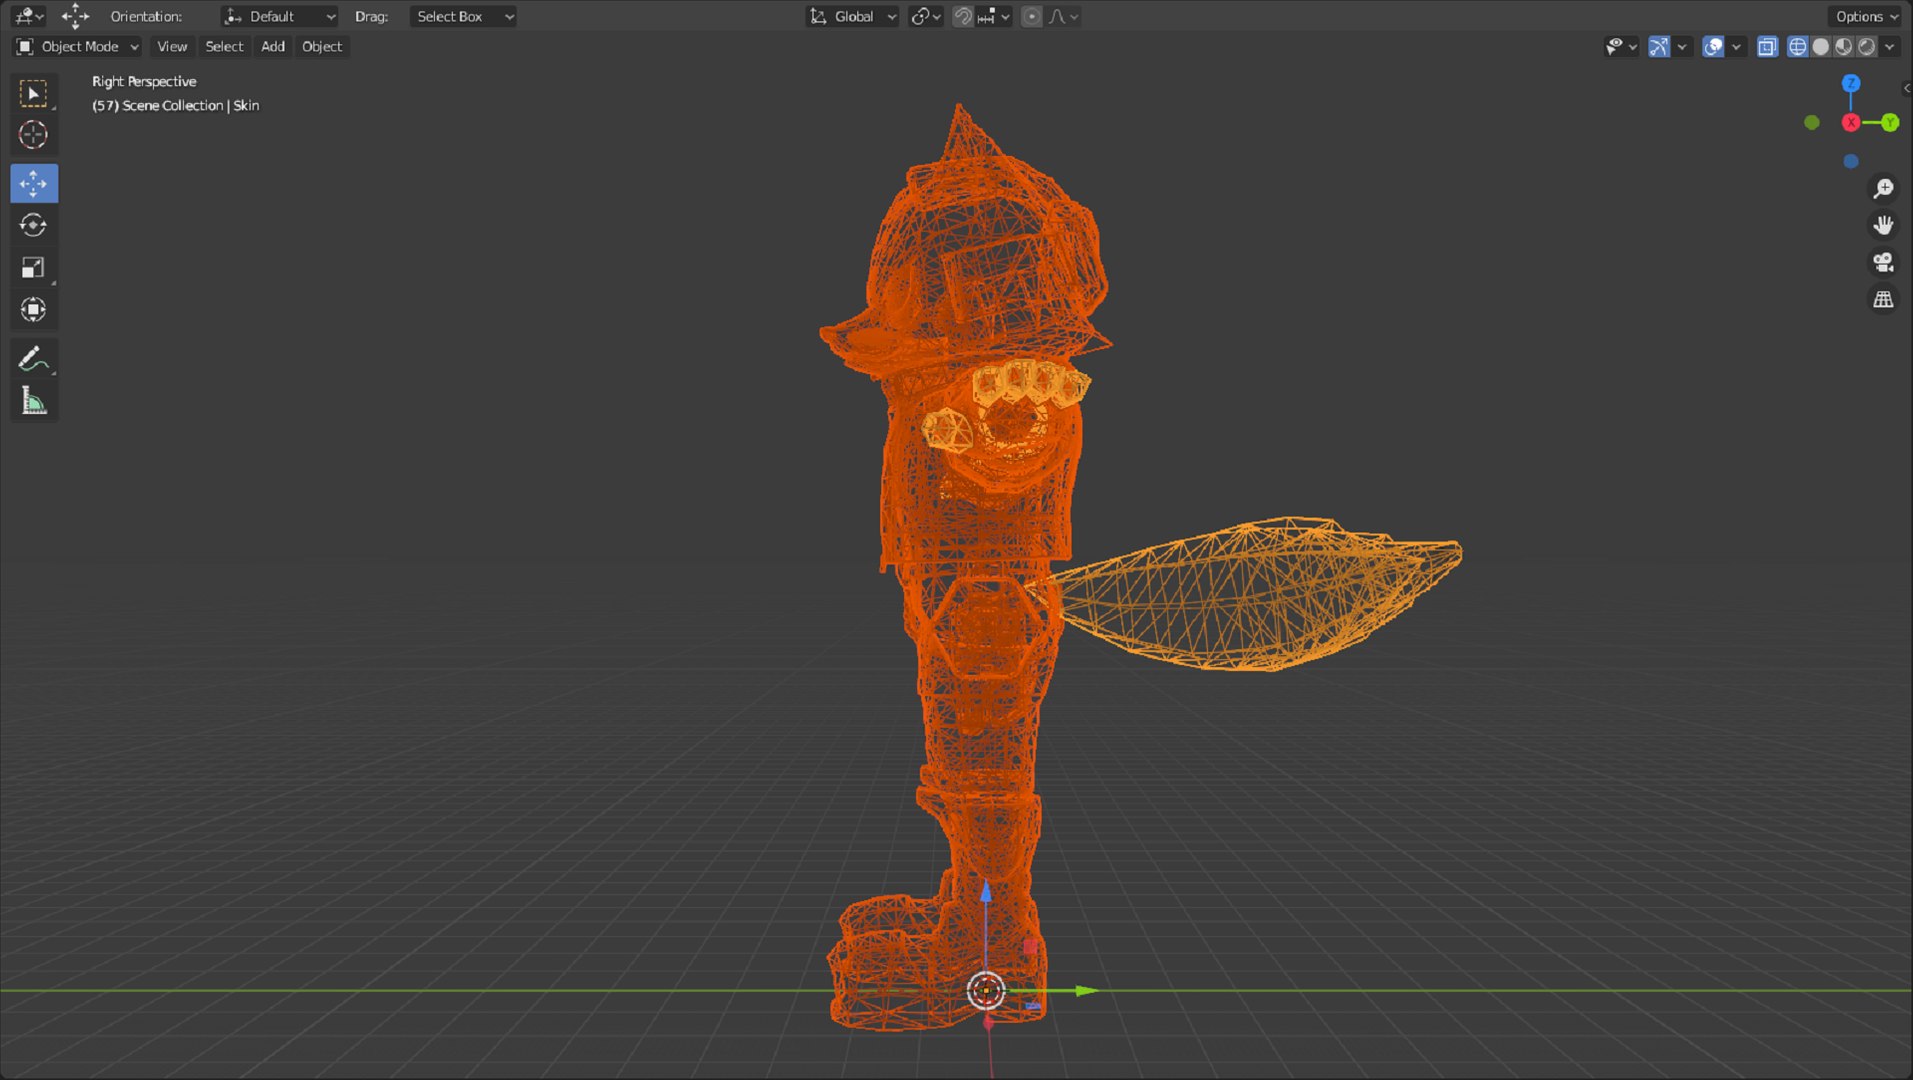Open the pivot point dropdown
This screenshot has height=1080, width=1913.
click(x=925, y=16)
